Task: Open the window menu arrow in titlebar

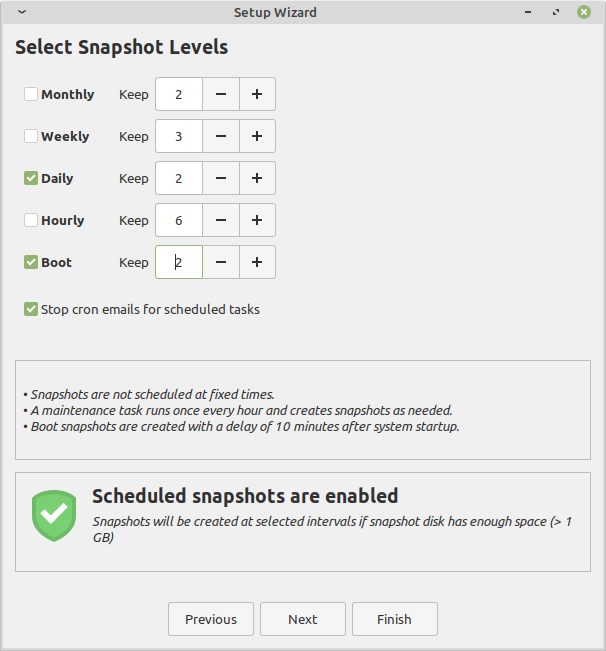Action: tap(22, 12)
